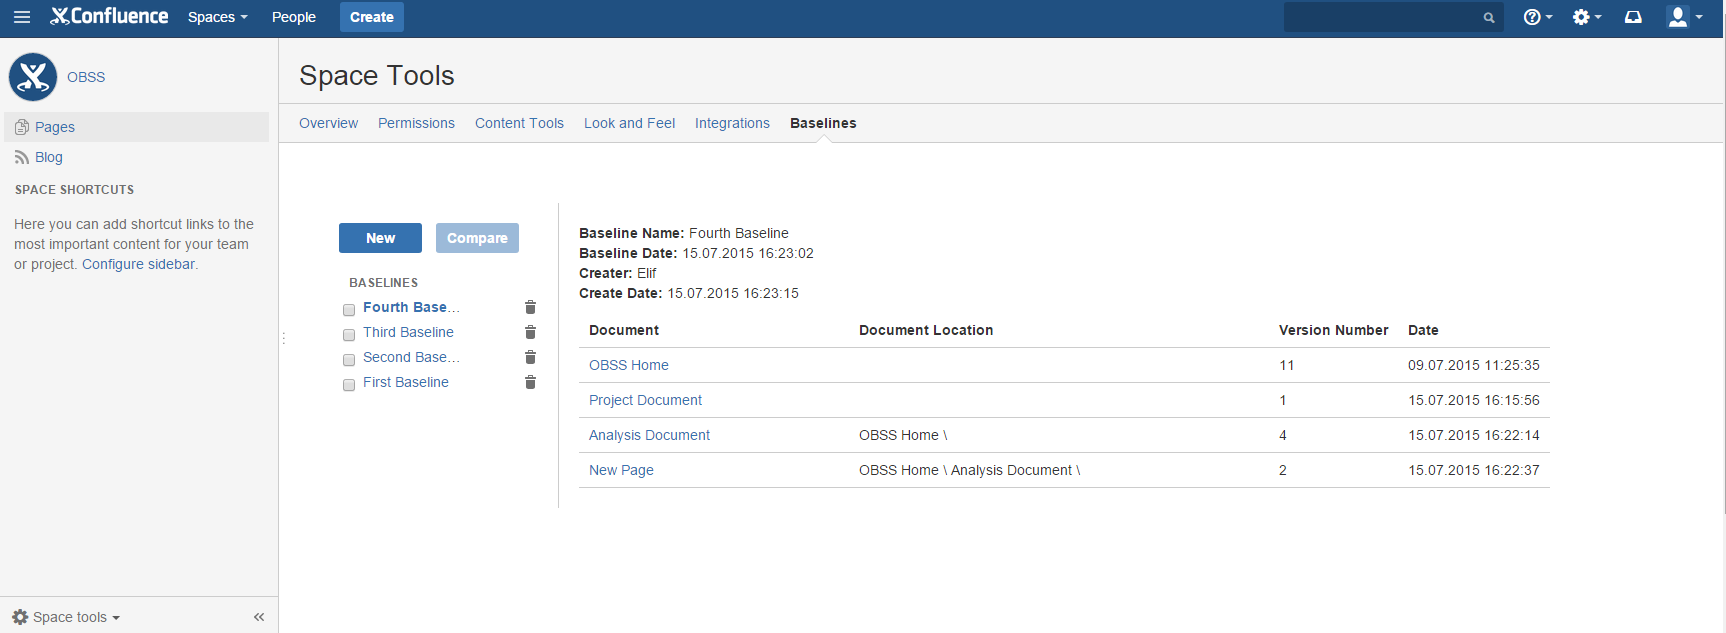Expand the Space tools menu

click(x=67, y=617)
